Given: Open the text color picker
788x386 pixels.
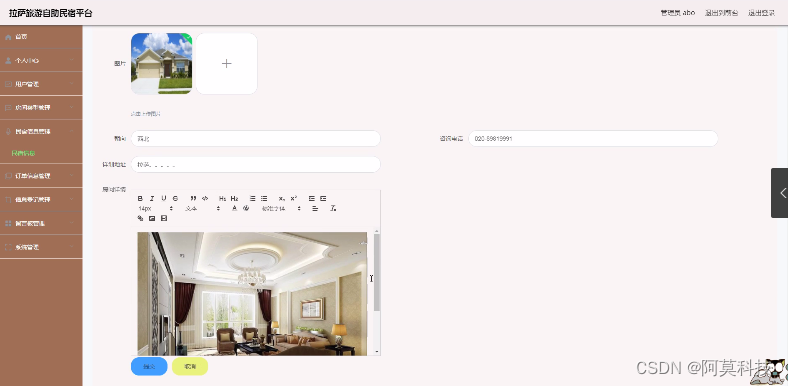Looking at the screenshot, I should [x=234, y=208].
